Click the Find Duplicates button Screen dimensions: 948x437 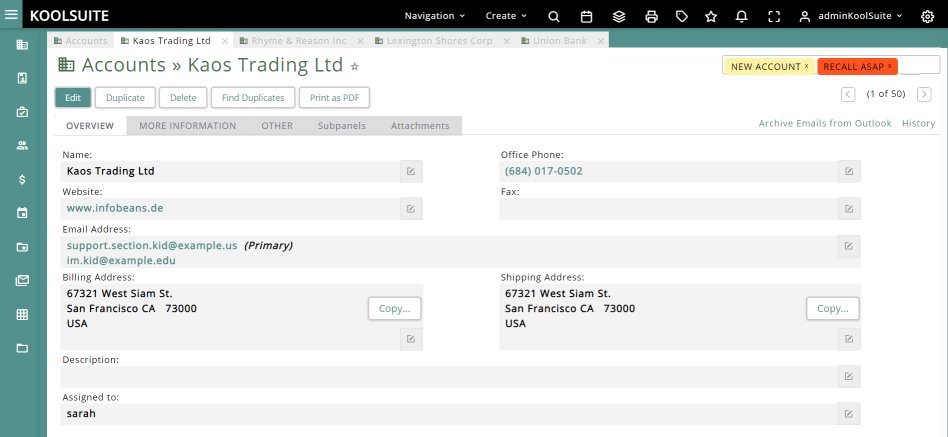(254, 98)
